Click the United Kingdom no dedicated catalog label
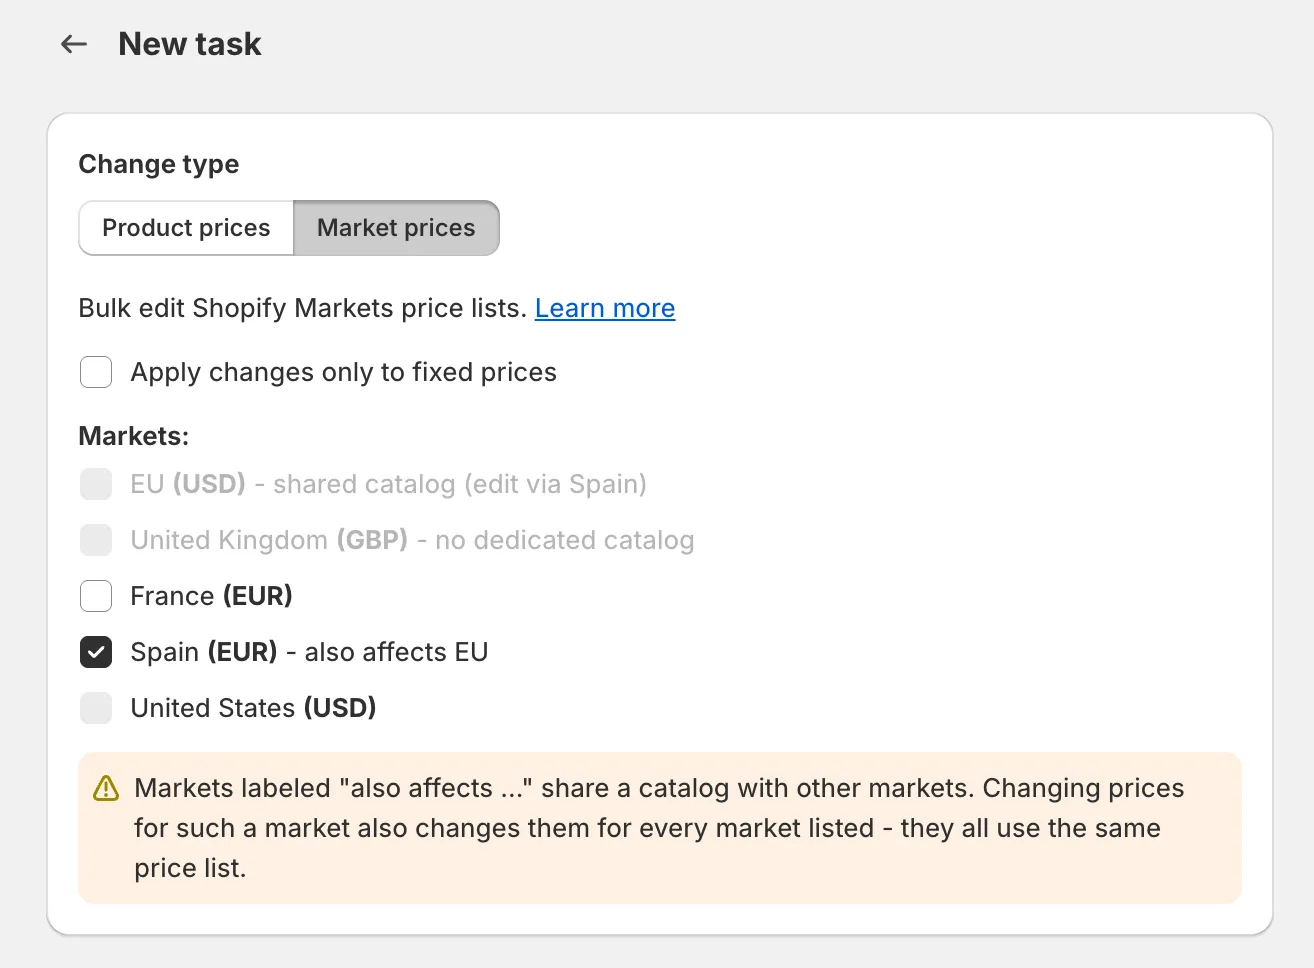Viewport: 1314px width, 968px height. [x=413, y=540]
